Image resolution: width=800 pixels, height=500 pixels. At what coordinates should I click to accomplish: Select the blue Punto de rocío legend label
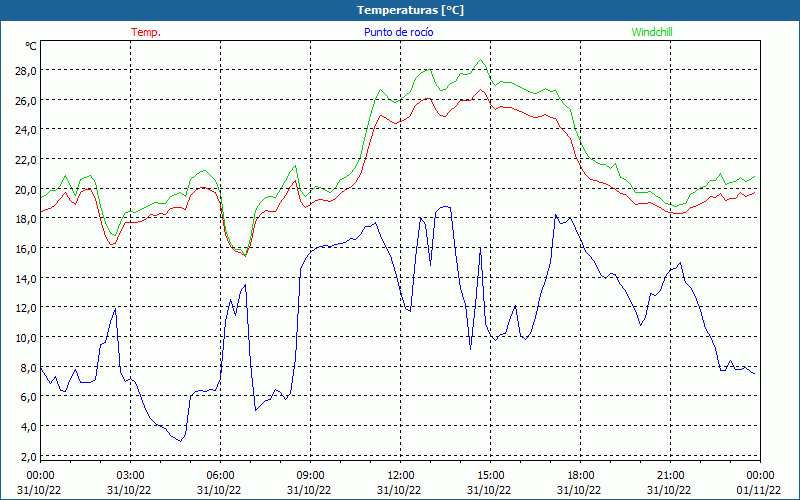click(x=398, y=32)
